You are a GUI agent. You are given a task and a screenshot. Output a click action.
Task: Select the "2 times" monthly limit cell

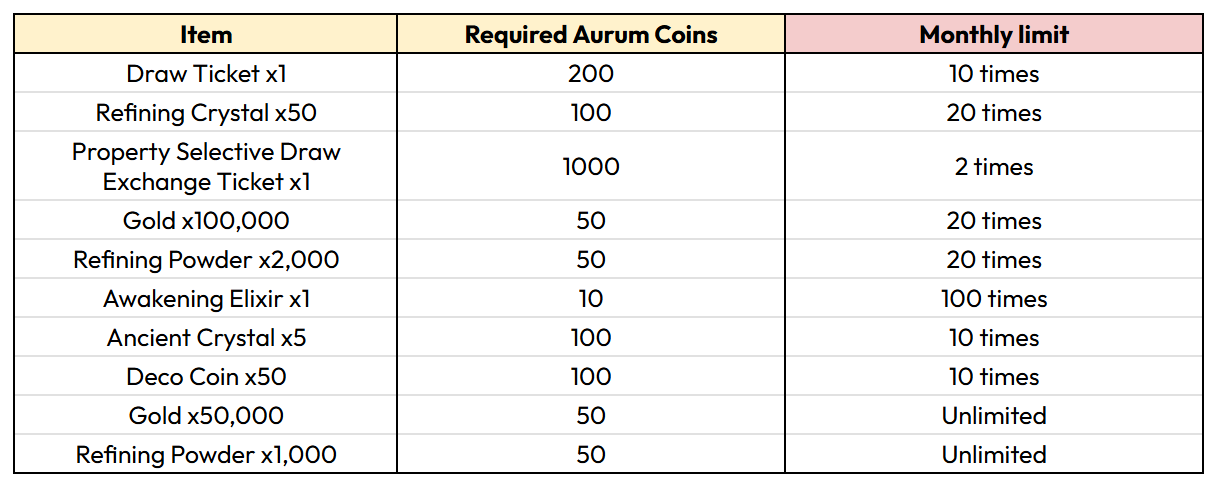coord(994,167)
